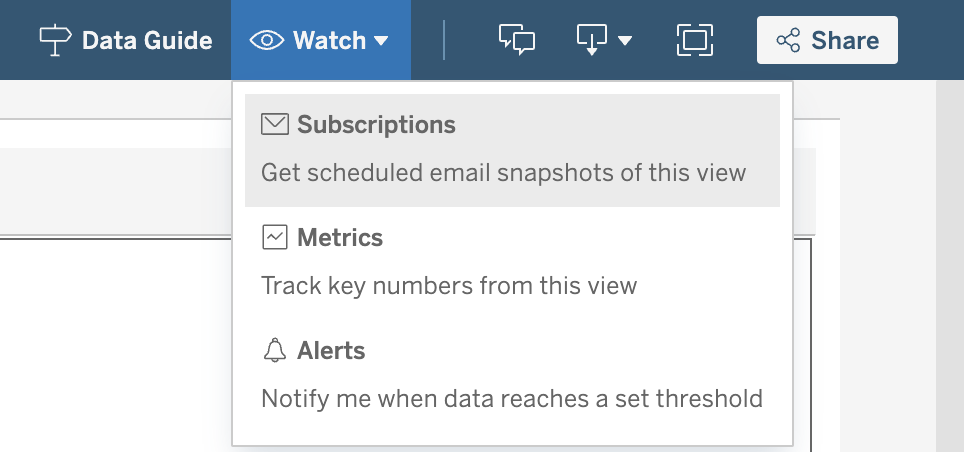Select Alerts menu entry
The image size is (964, 452).
tap(512, 375)
